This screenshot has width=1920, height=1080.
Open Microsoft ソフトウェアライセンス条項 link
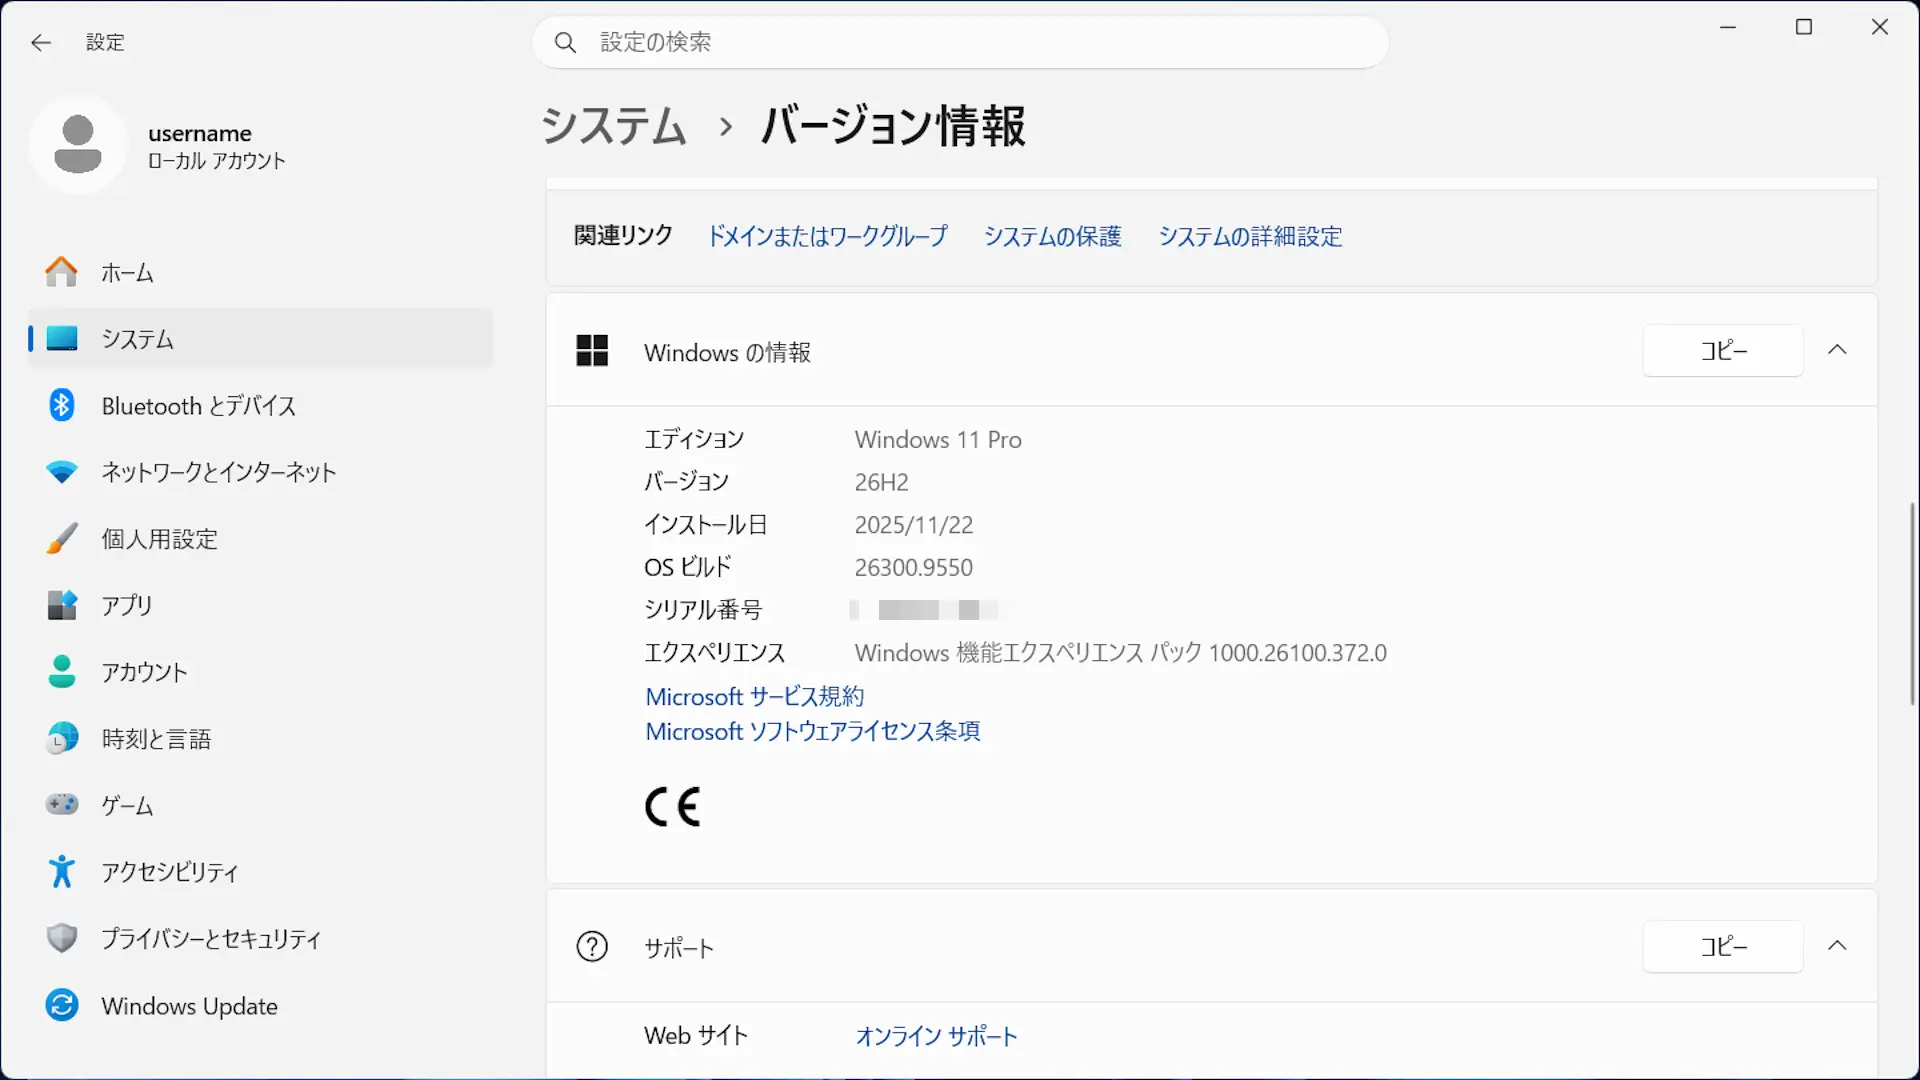(812, 731)
